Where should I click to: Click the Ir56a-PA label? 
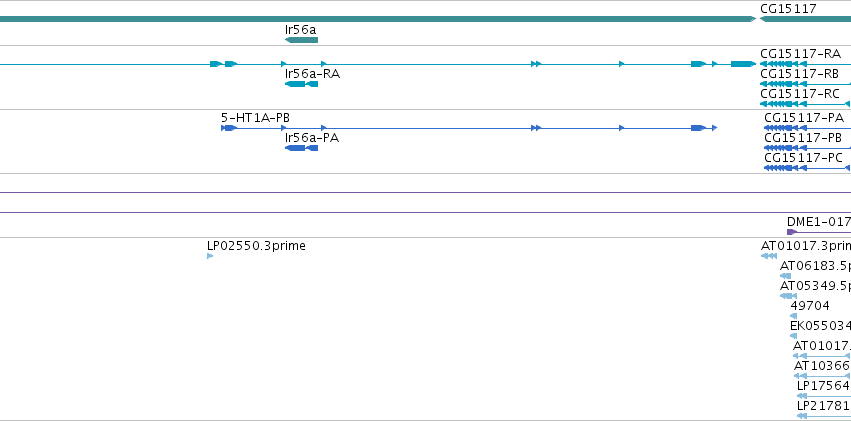pos(312,138)
